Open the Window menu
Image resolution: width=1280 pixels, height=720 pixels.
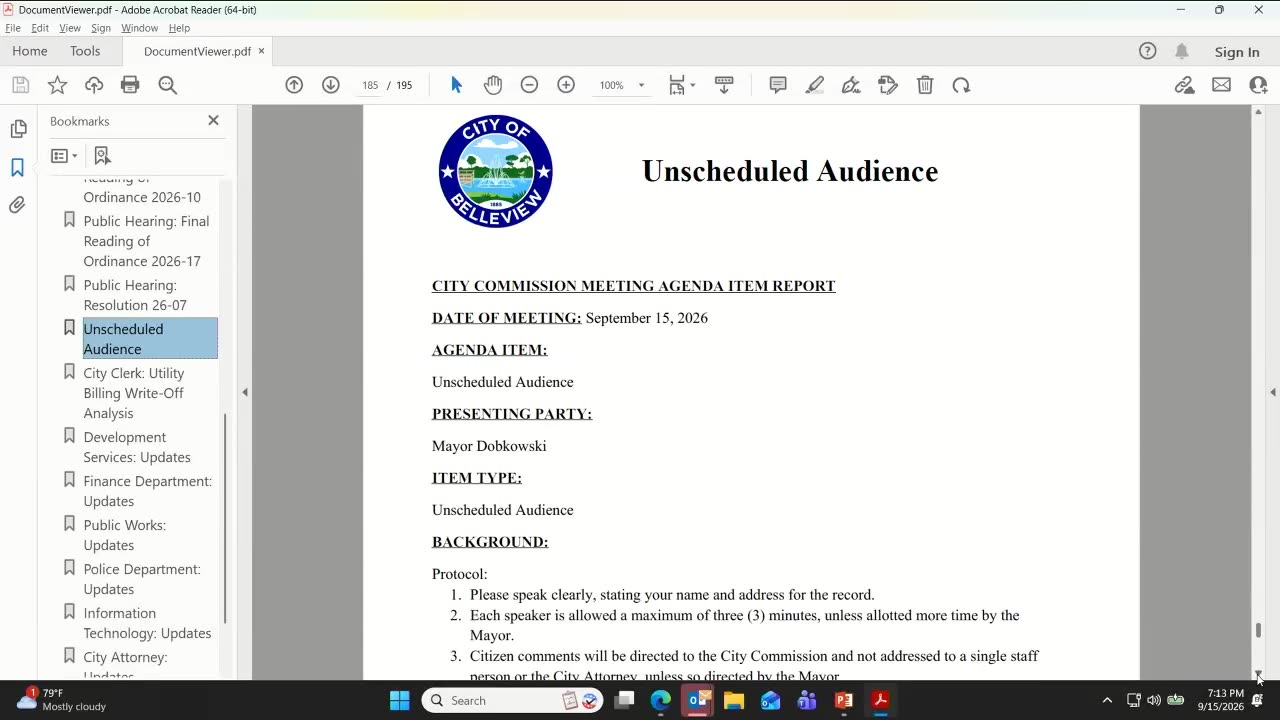point(139,28)
